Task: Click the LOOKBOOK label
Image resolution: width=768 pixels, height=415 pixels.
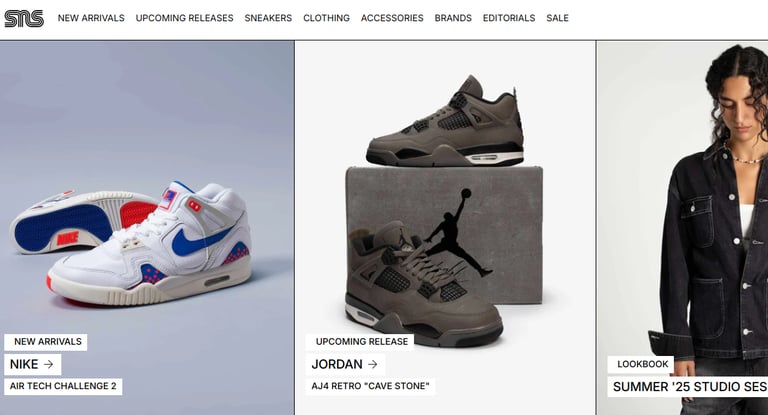Action: 641,364
